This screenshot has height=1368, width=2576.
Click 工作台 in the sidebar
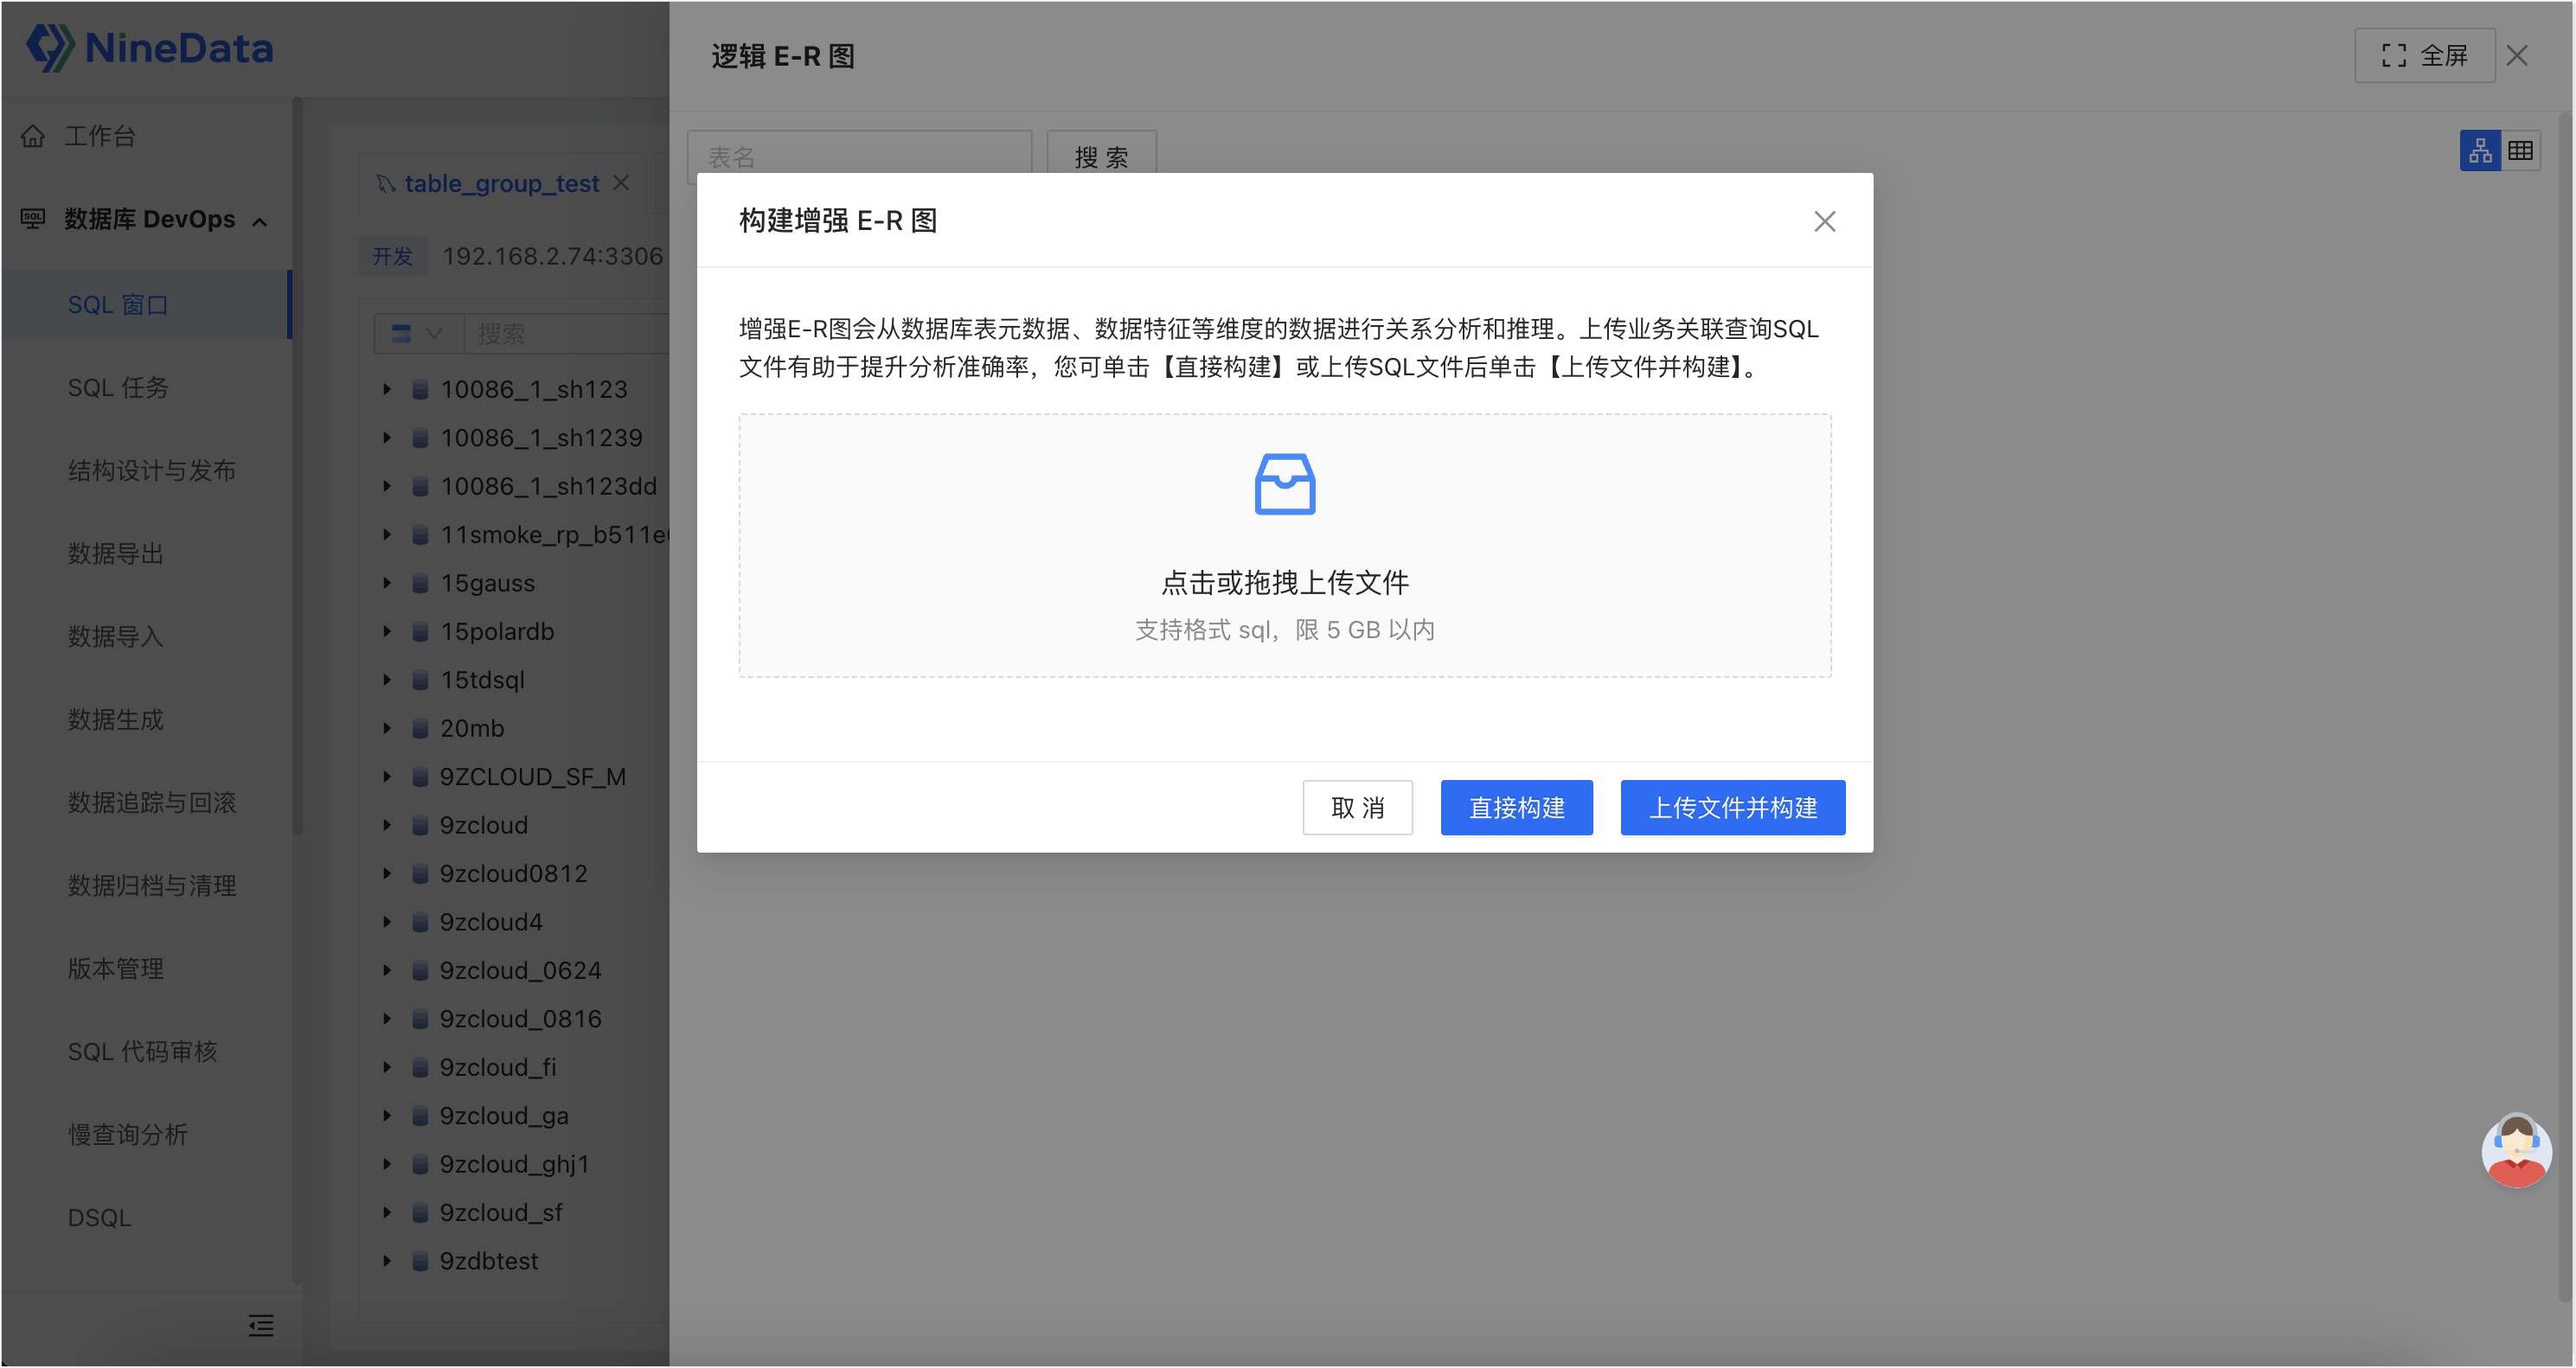point(100,136)
